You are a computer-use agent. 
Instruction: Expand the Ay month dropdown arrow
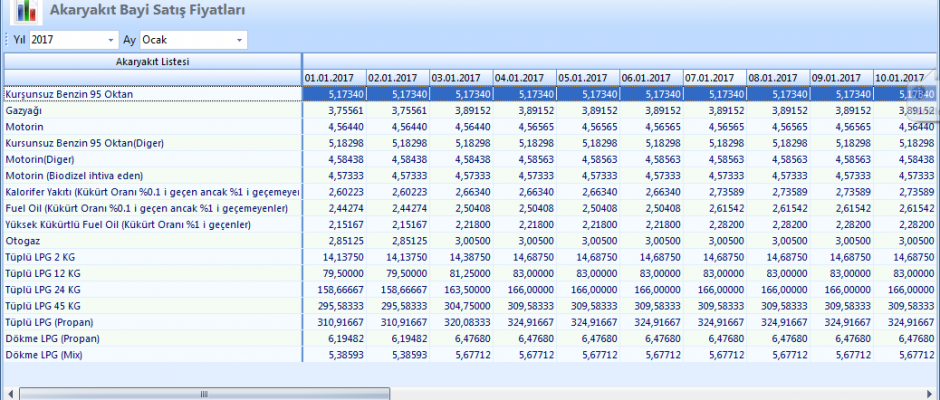239,40
